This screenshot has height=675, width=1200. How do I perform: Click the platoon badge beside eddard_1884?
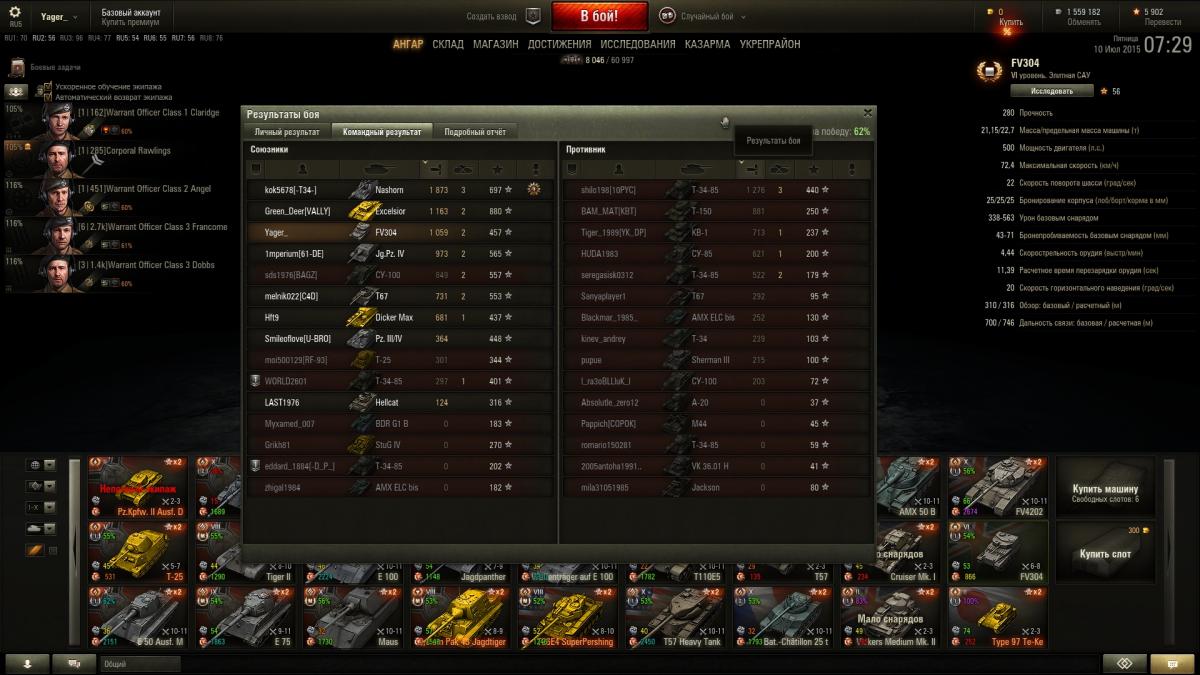click(255, 465)
